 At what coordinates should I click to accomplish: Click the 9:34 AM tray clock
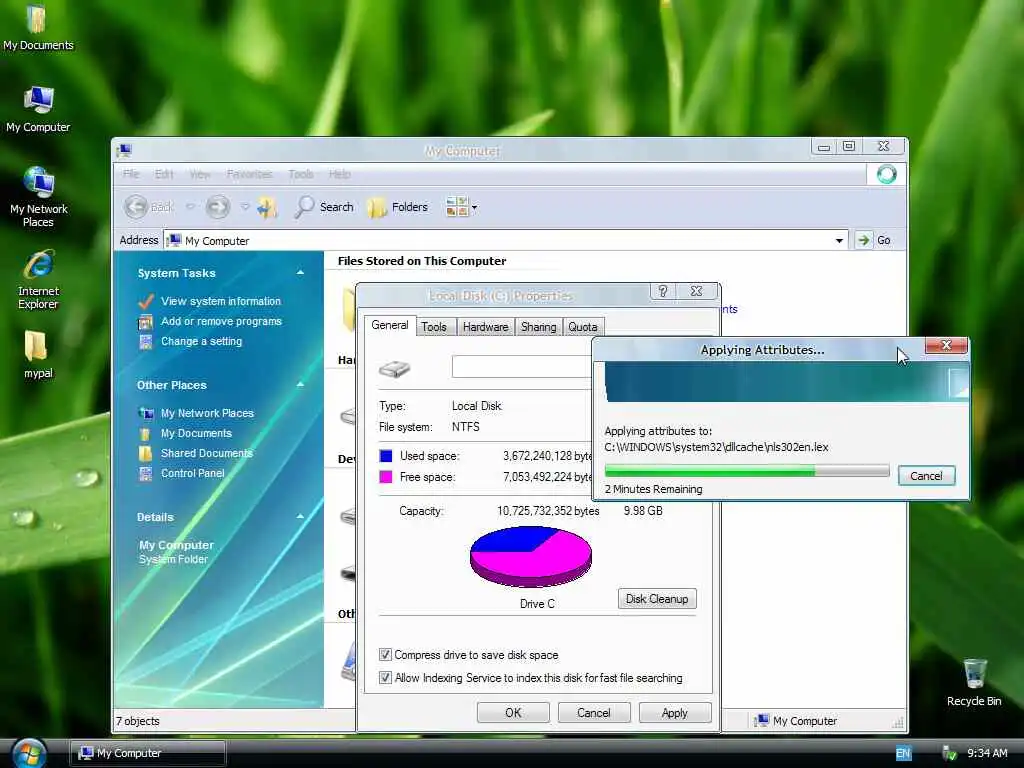987,754
